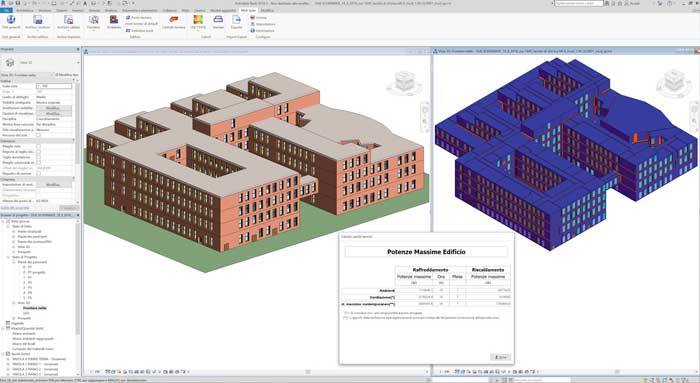Click Modifica for Impostazioni di rendering row
Image resolution: width=700 pixels, height=383 pixels.
53,184
